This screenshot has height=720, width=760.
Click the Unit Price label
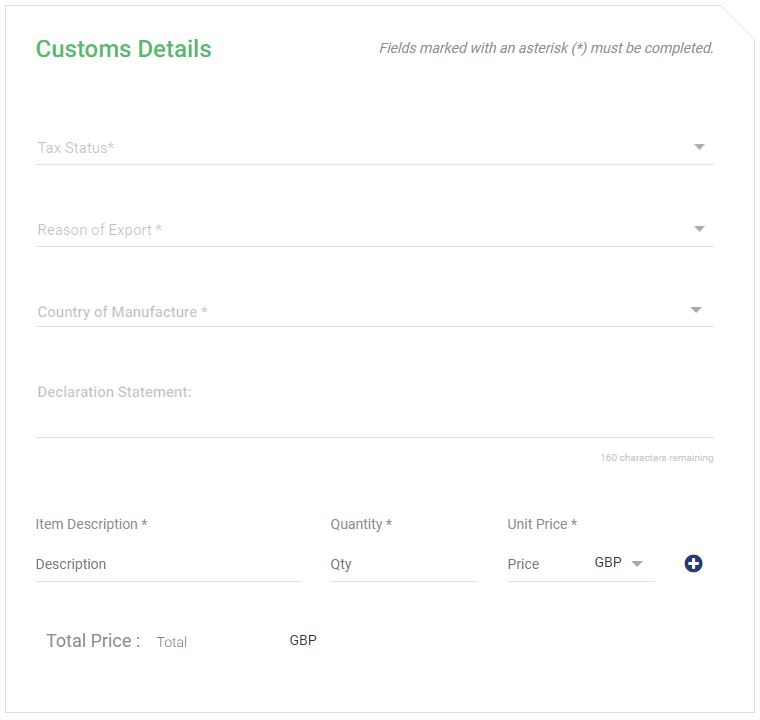(x=542, y=524)
